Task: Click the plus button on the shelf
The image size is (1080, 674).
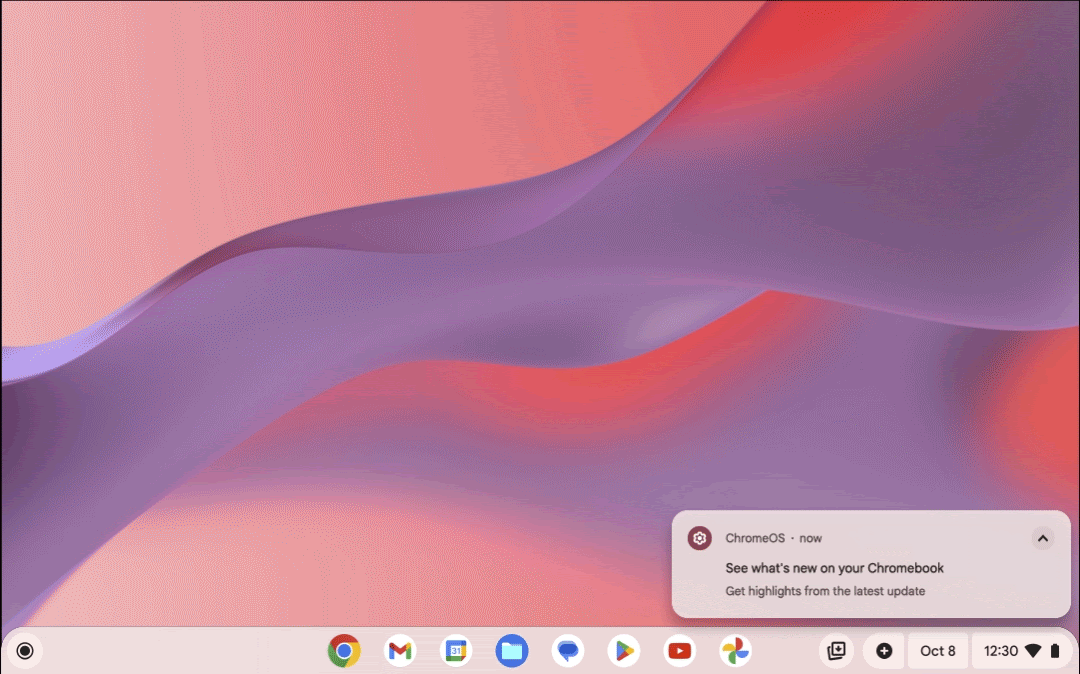Action: point(884,650)
